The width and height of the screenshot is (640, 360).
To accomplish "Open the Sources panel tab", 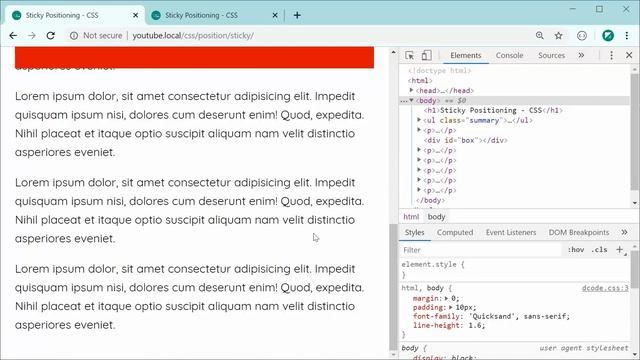I will pos(551,55).
